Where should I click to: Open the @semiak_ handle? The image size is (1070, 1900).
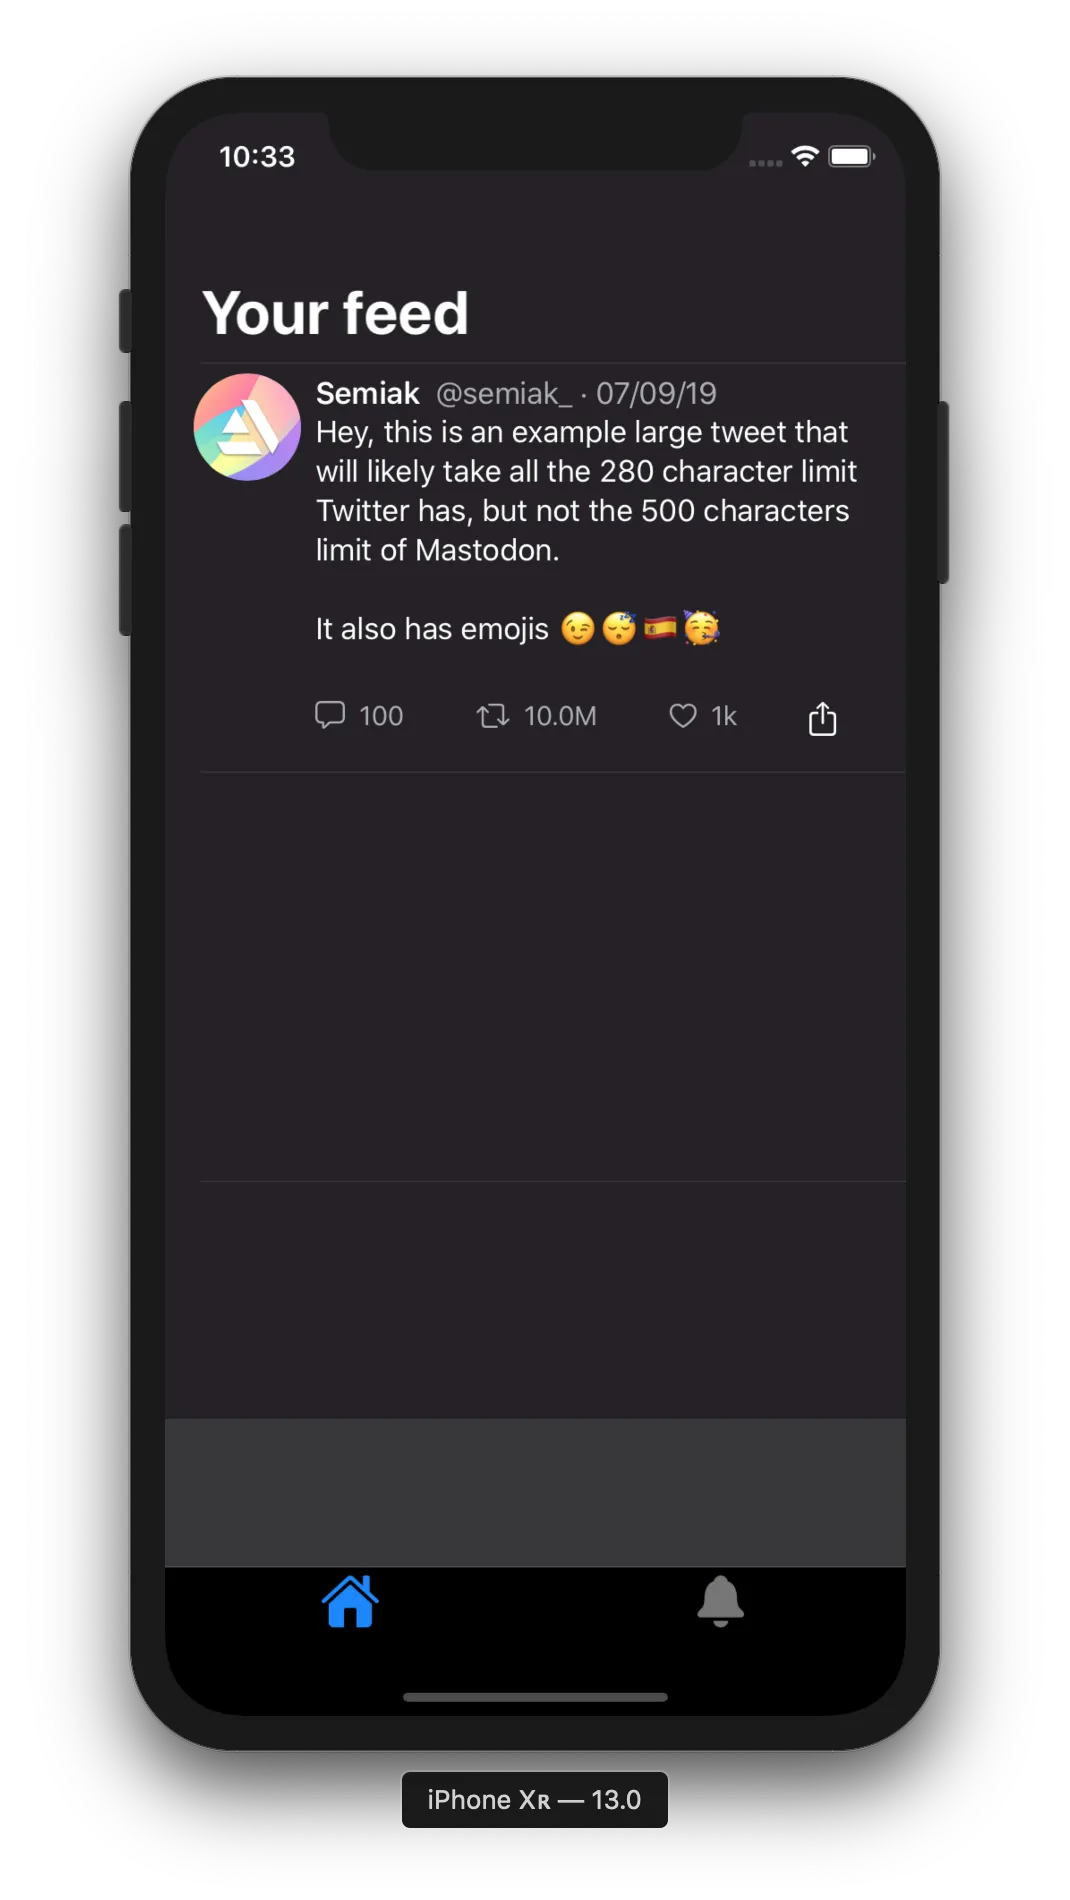point(504,394)
